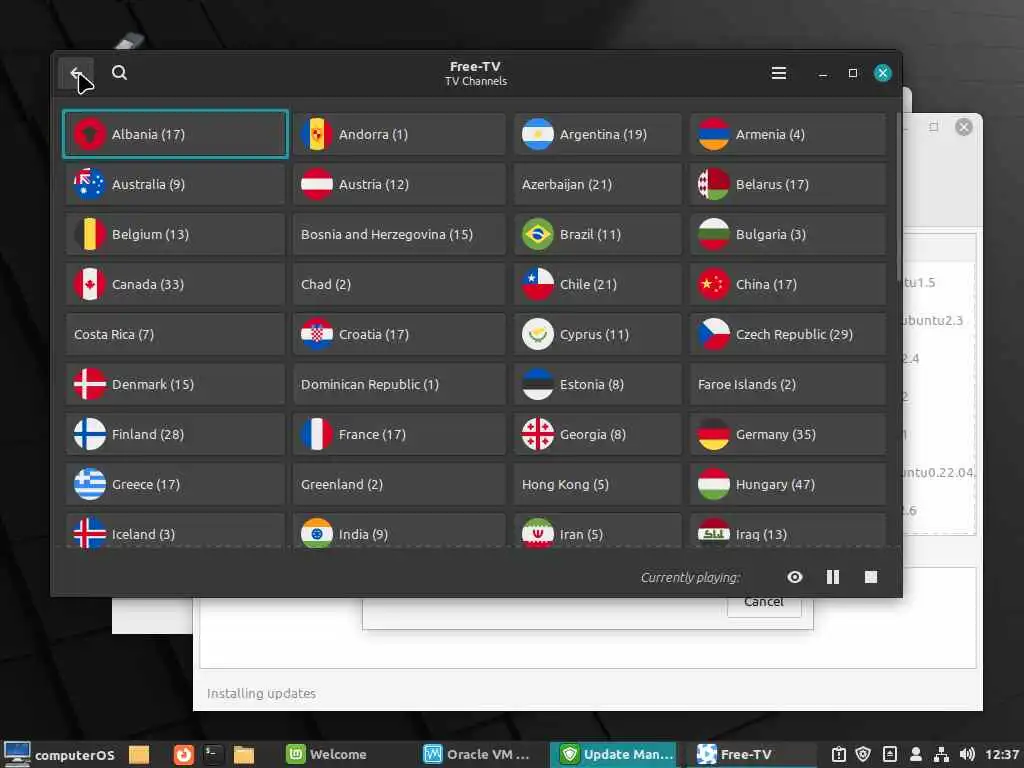Open Armenia (4) channels
The height and width of the screenshot is (768, 1024).
pos(788,134)
